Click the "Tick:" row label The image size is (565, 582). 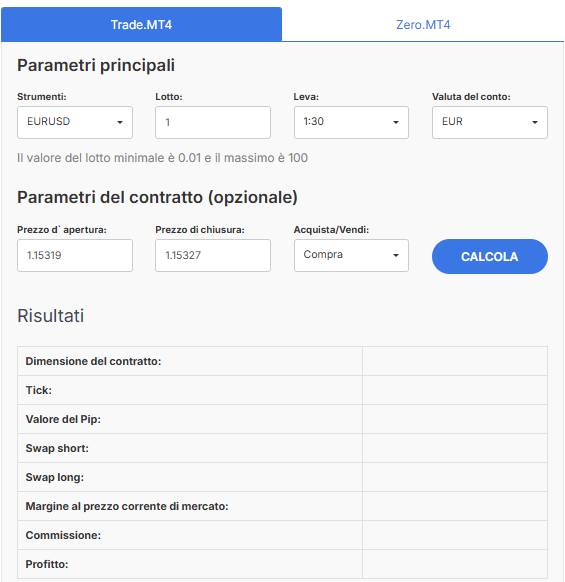tap(39, 390)
